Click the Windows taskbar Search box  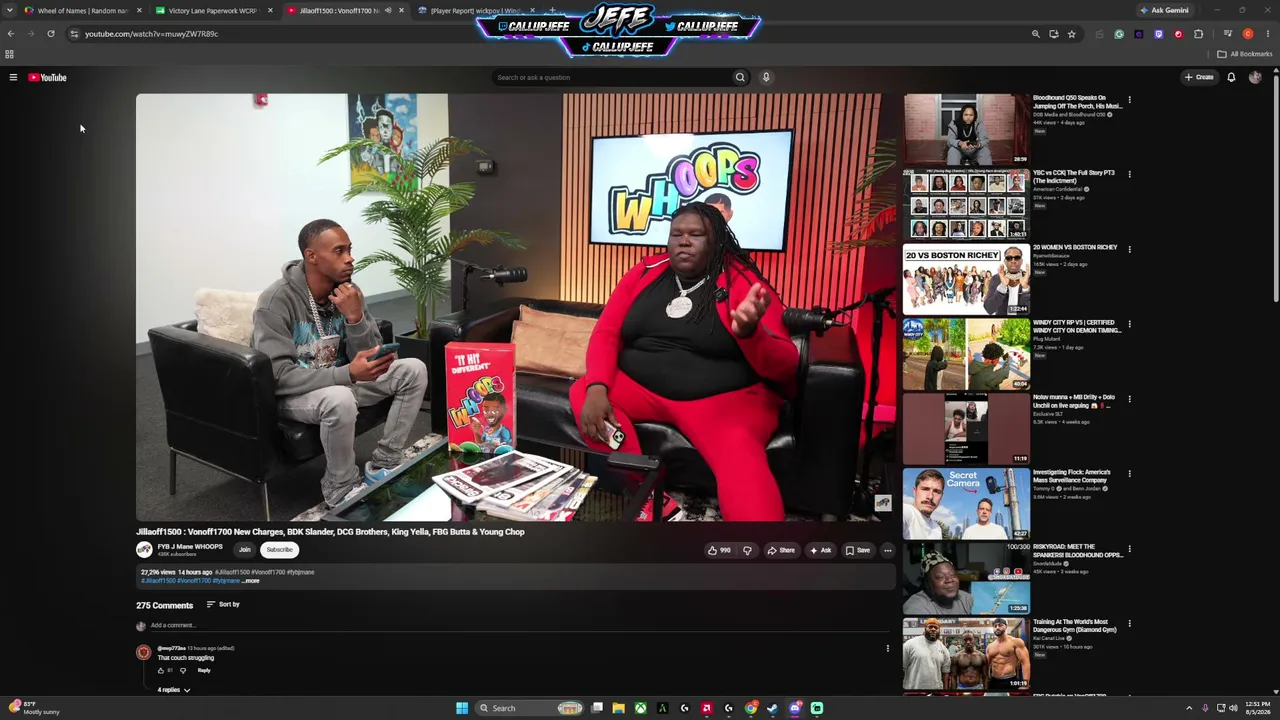(x=530, y=708)
